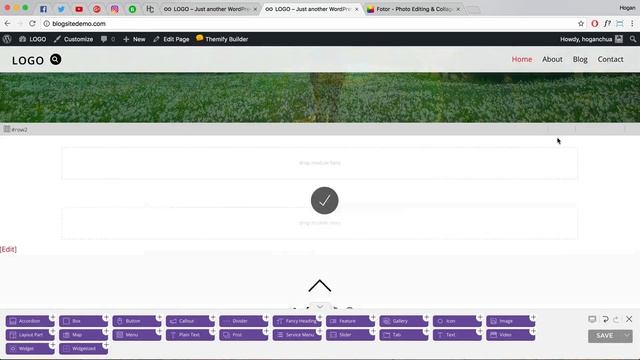Viewport: 640px width, 360px height.
Task: Select the Video module
Action: tap(511, 335)
